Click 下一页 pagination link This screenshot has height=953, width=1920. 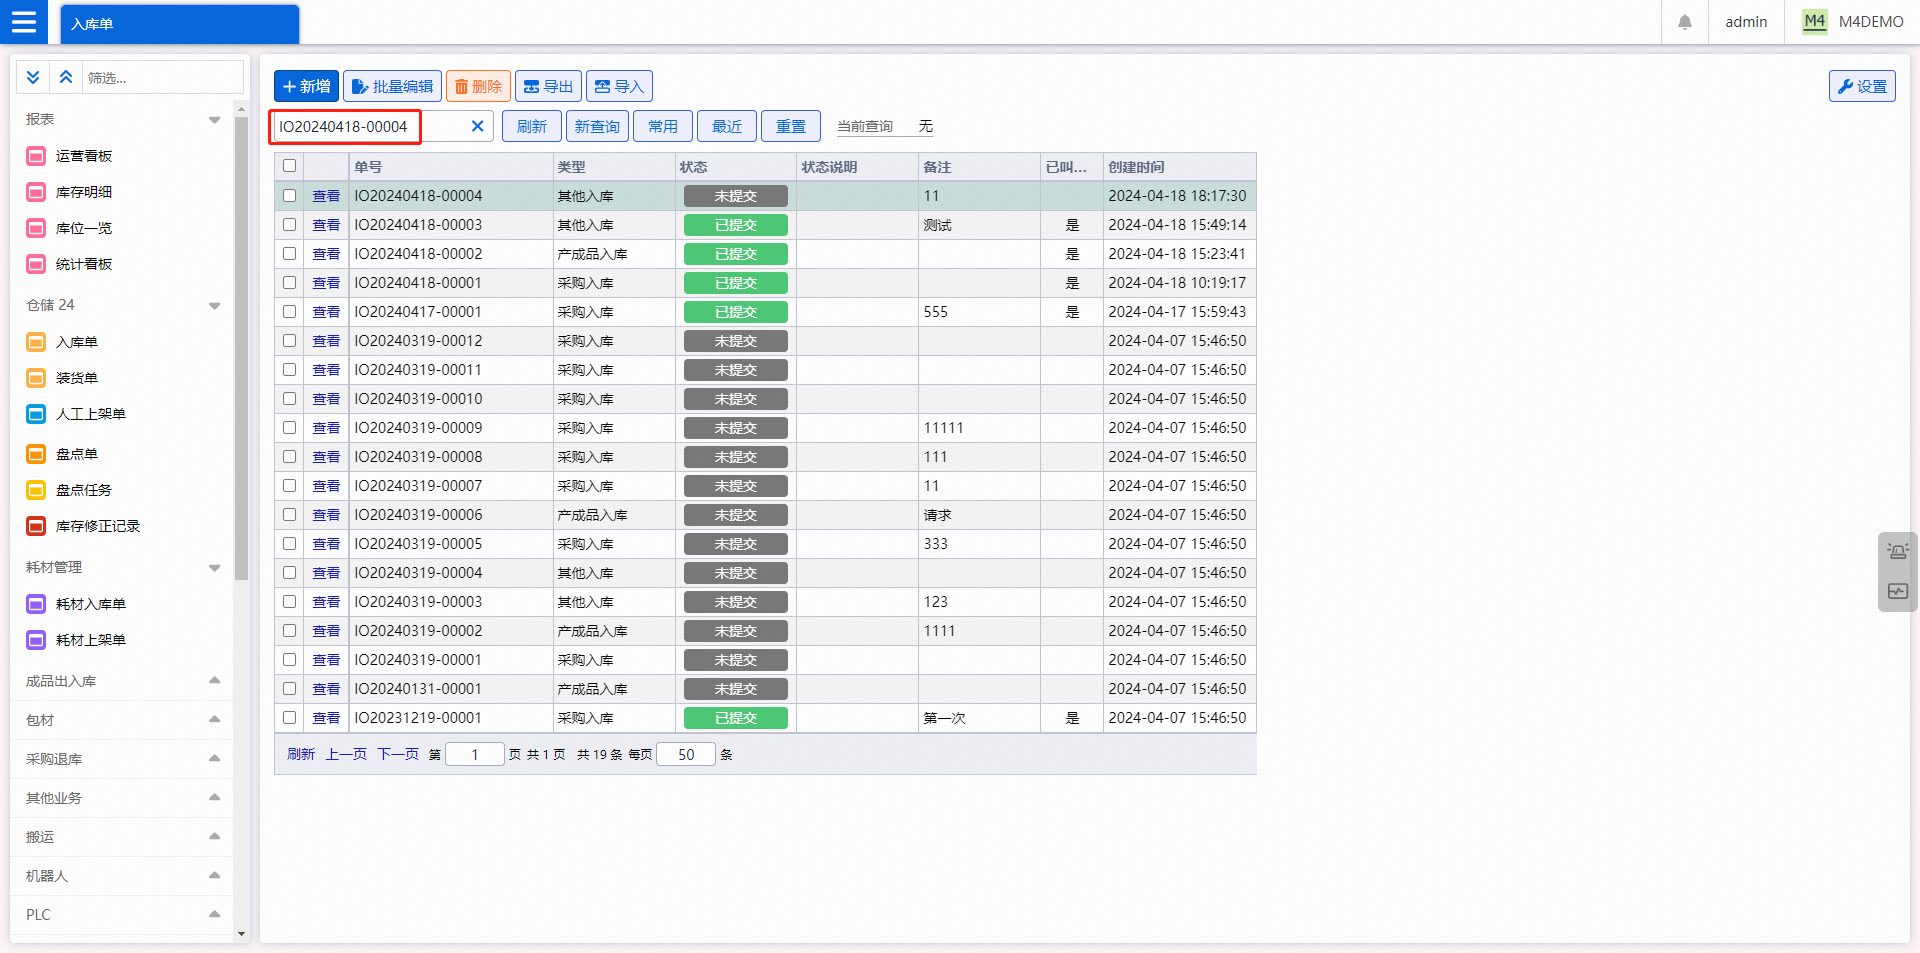(x=398, y=754)
